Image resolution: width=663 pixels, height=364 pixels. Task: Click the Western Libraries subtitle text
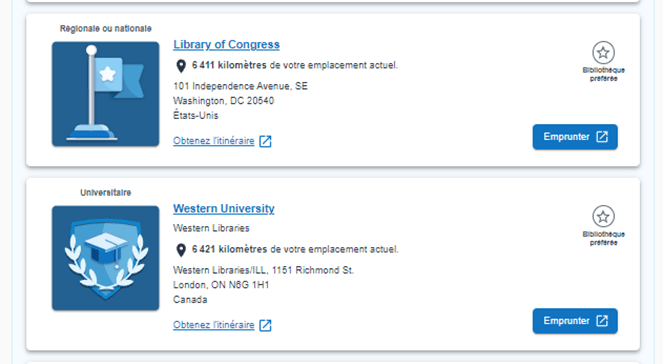coord(211,228)
